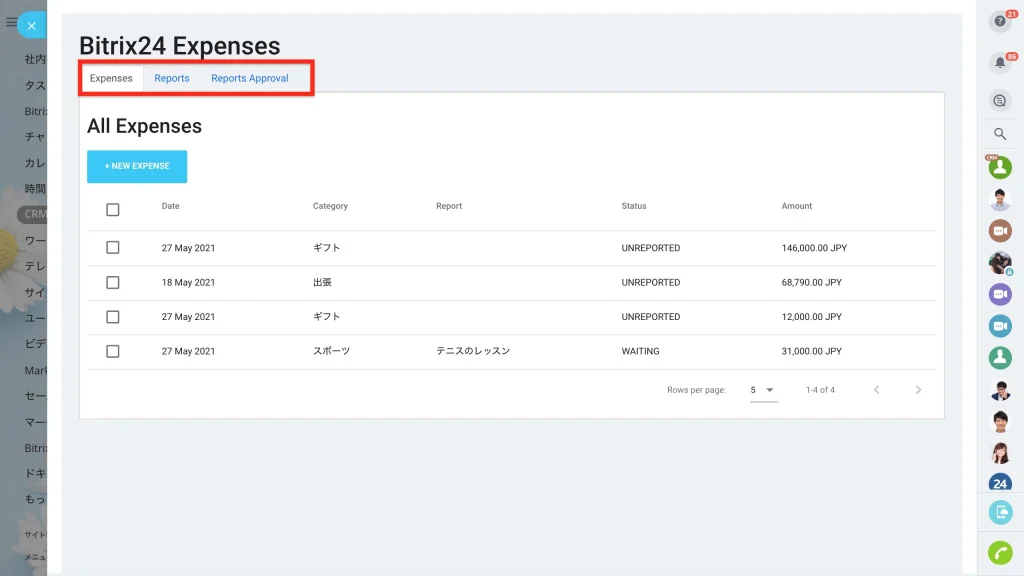Image resolution: width=1024 pixels, height=576 pixels.
Task: Click the All Expenses heading
Action: (144, 126)
